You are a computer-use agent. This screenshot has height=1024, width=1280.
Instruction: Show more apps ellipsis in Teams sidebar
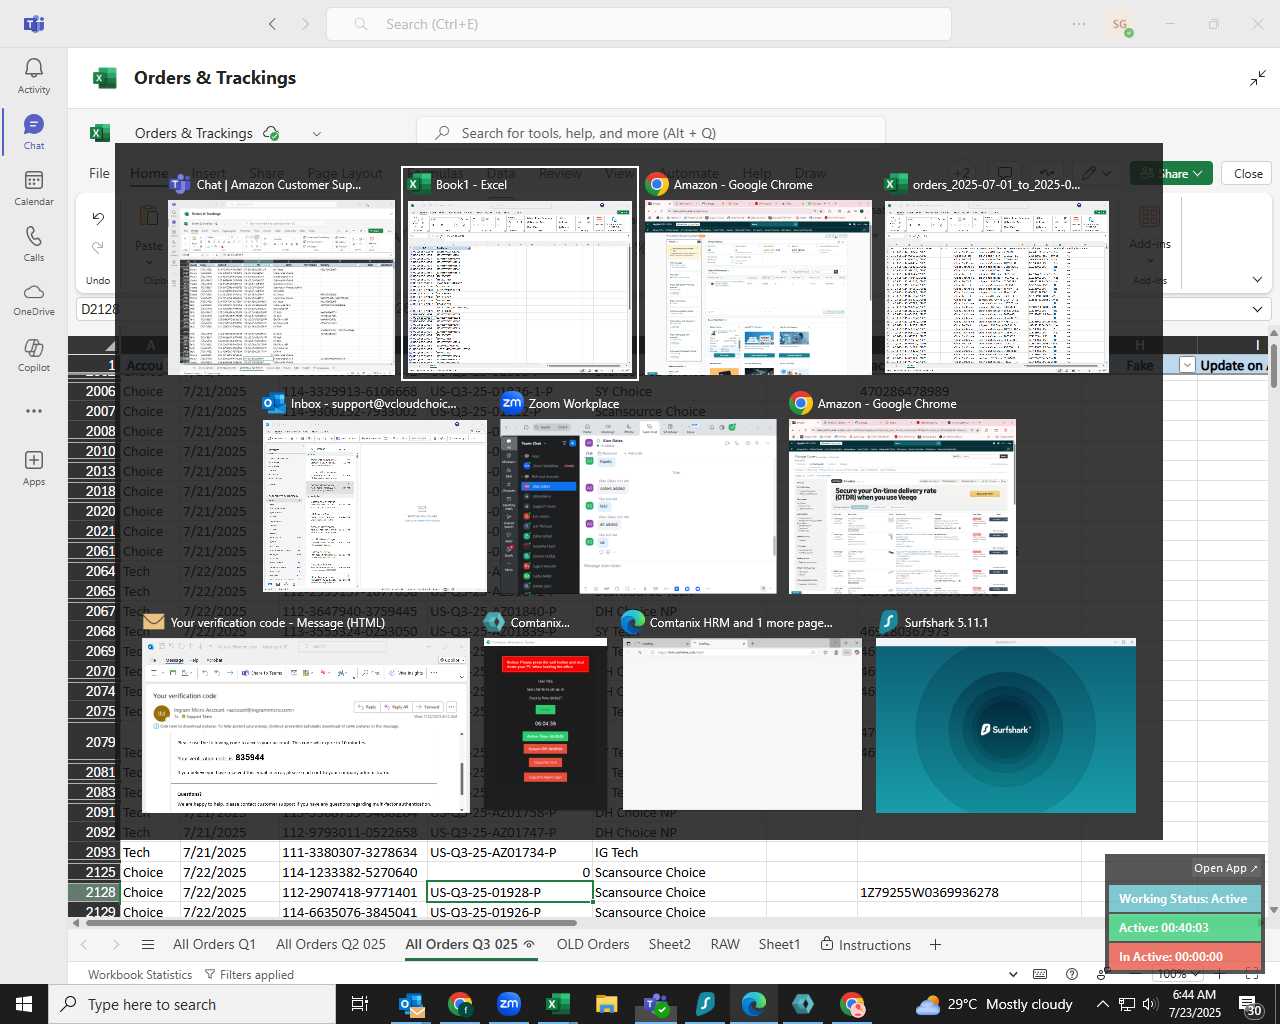[x=34, y=411]
